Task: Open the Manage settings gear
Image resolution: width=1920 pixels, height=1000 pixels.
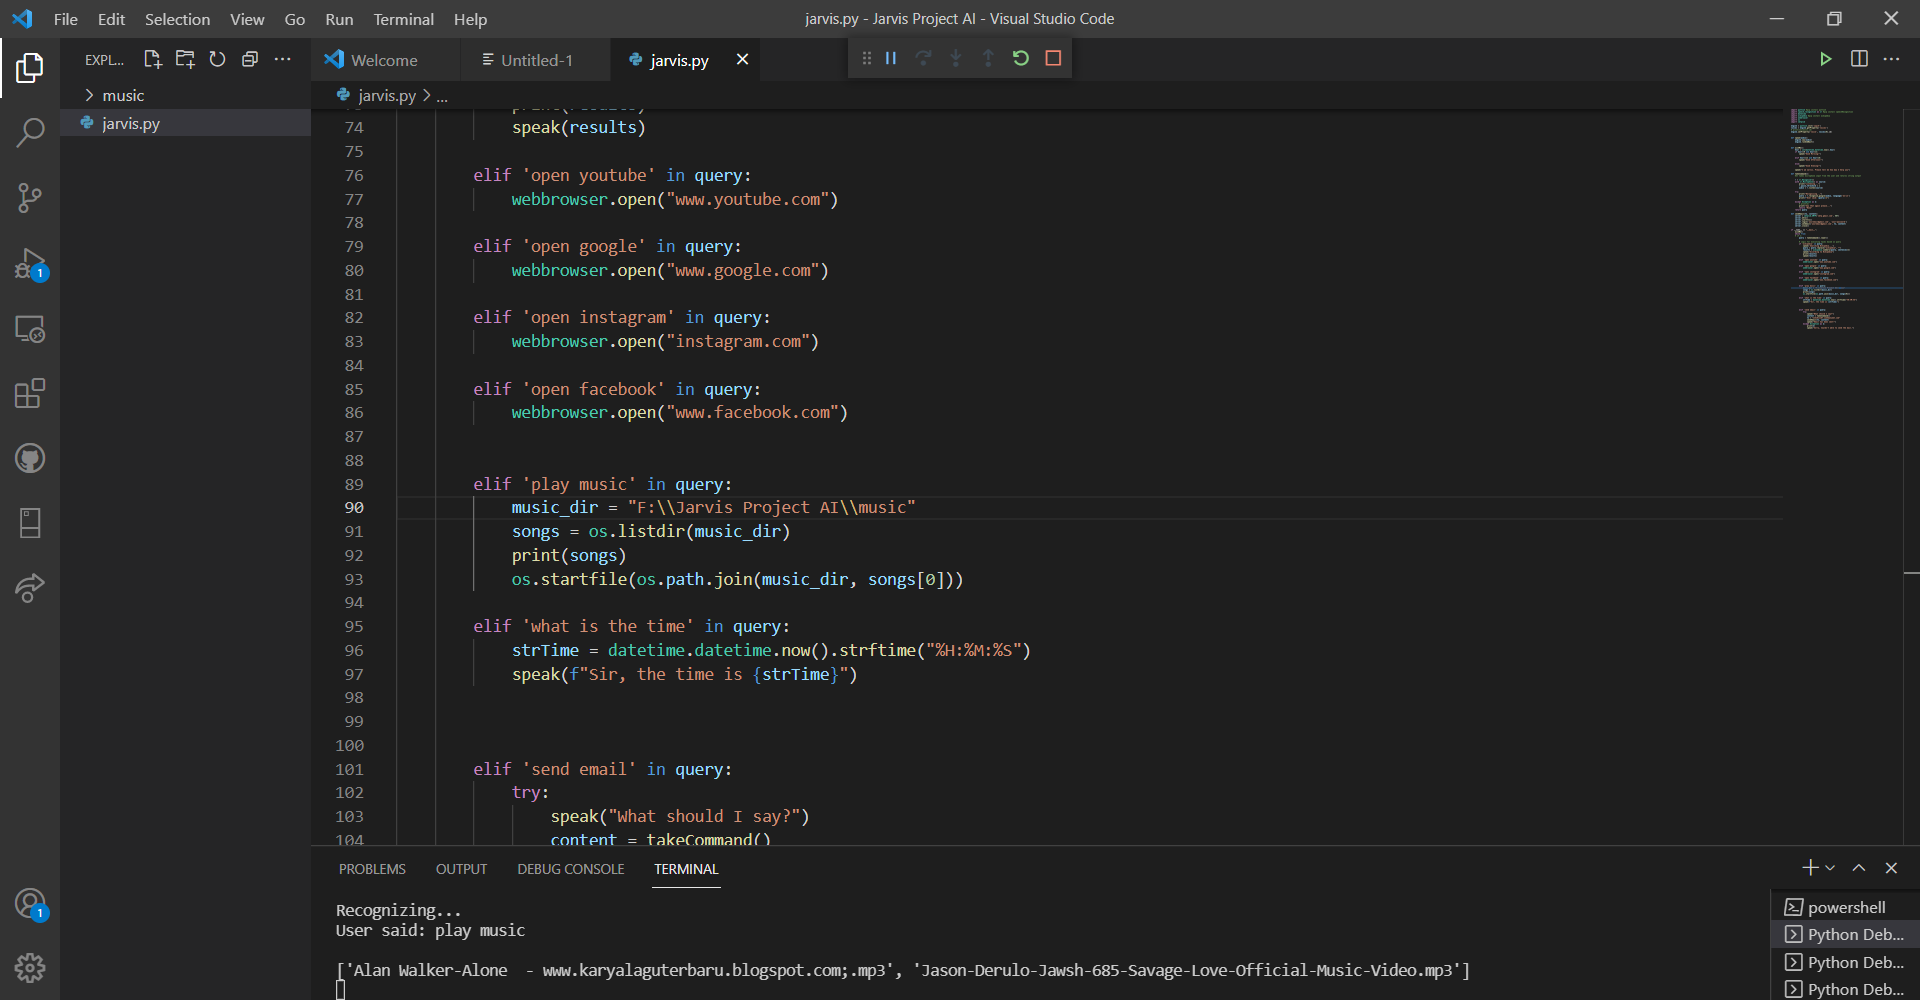Action: tap(30, 968)
